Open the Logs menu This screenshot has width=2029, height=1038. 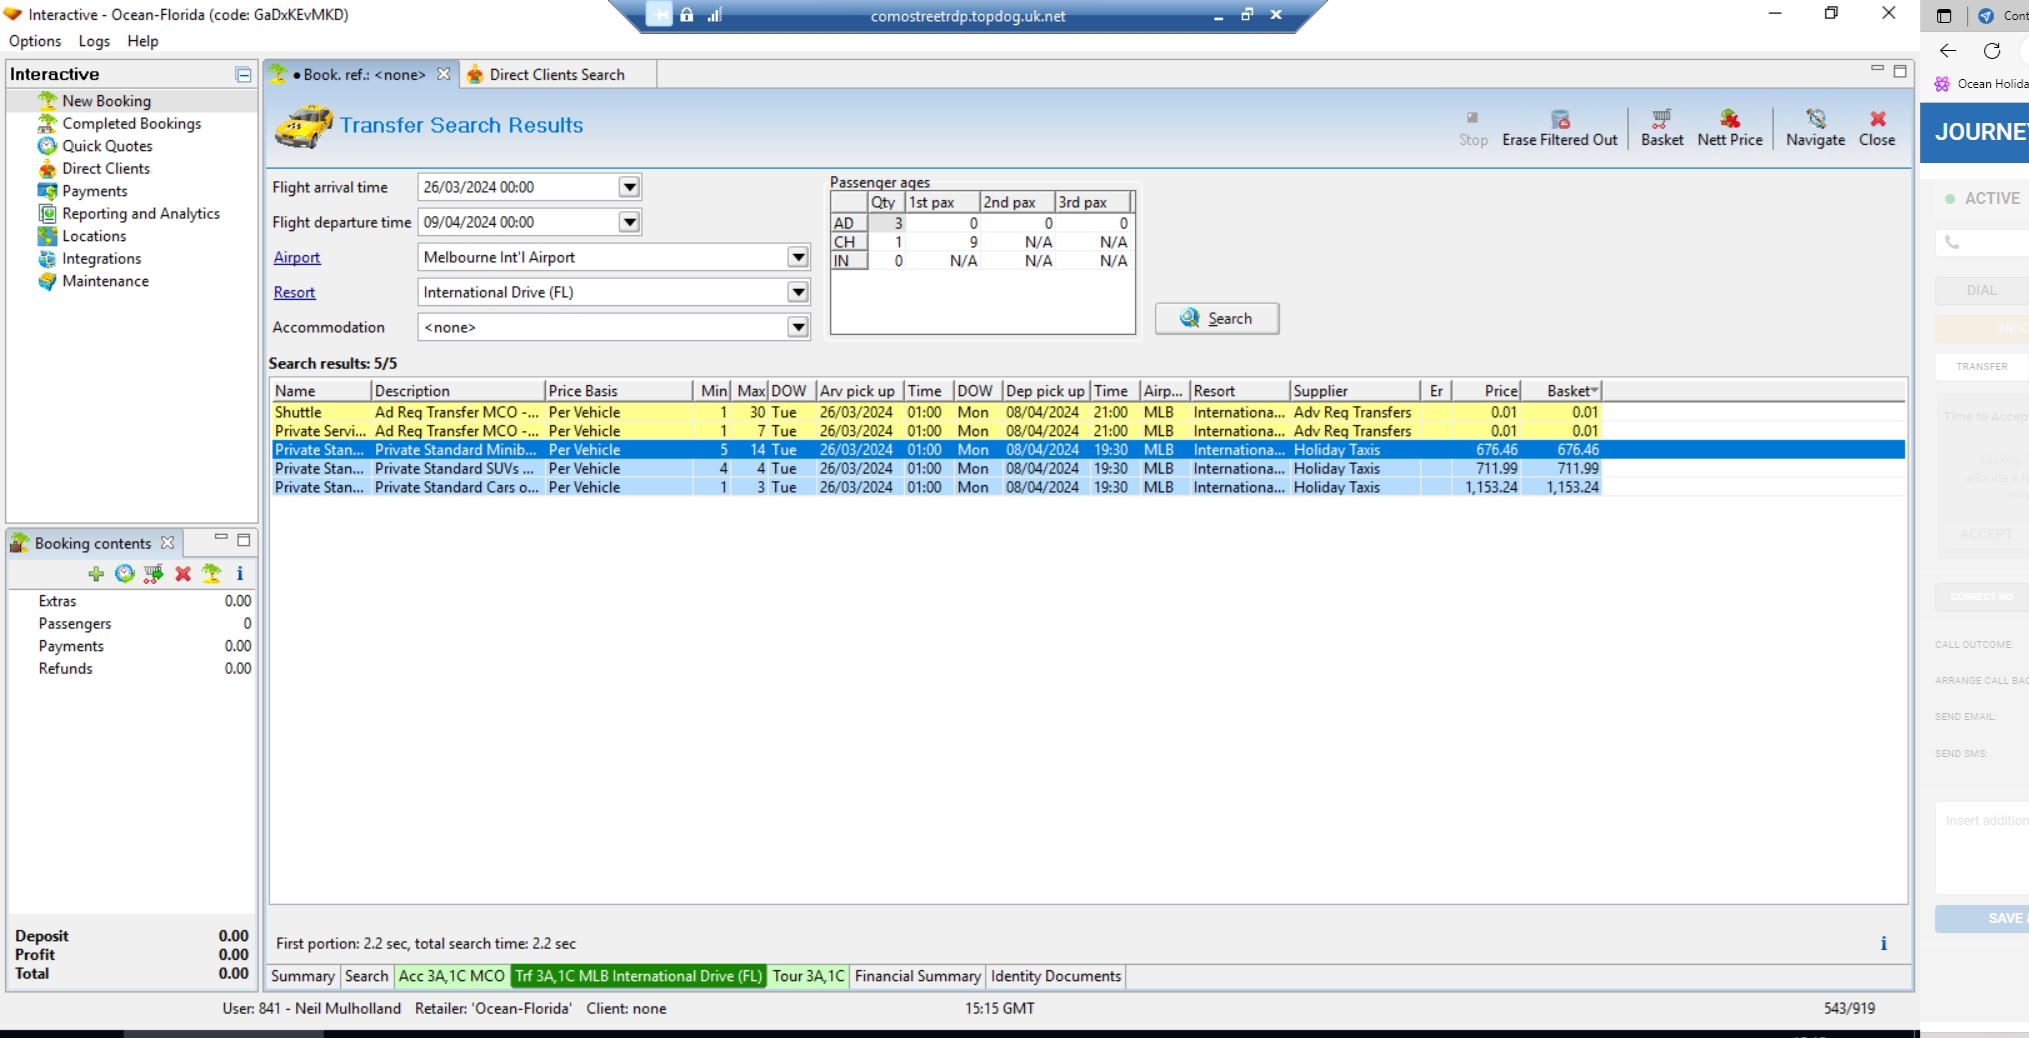coord(94,41)
